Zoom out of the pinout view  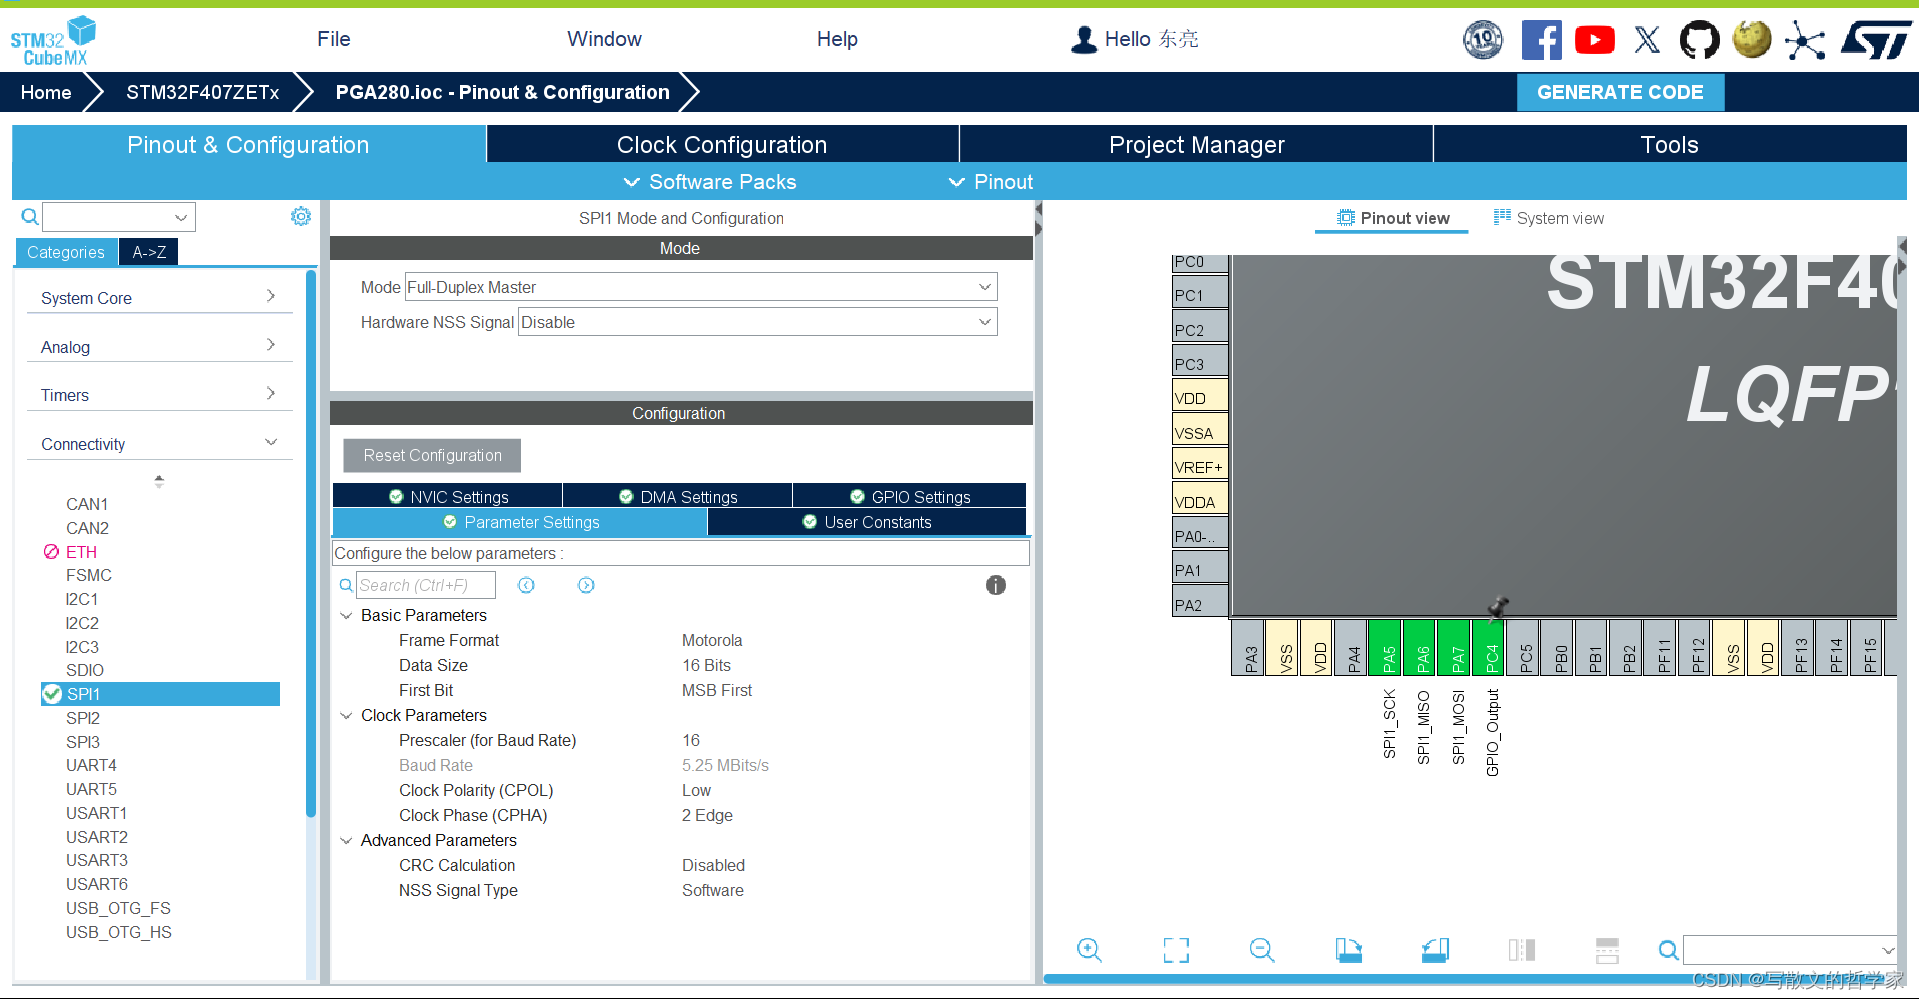click(x=1262, y=950)
